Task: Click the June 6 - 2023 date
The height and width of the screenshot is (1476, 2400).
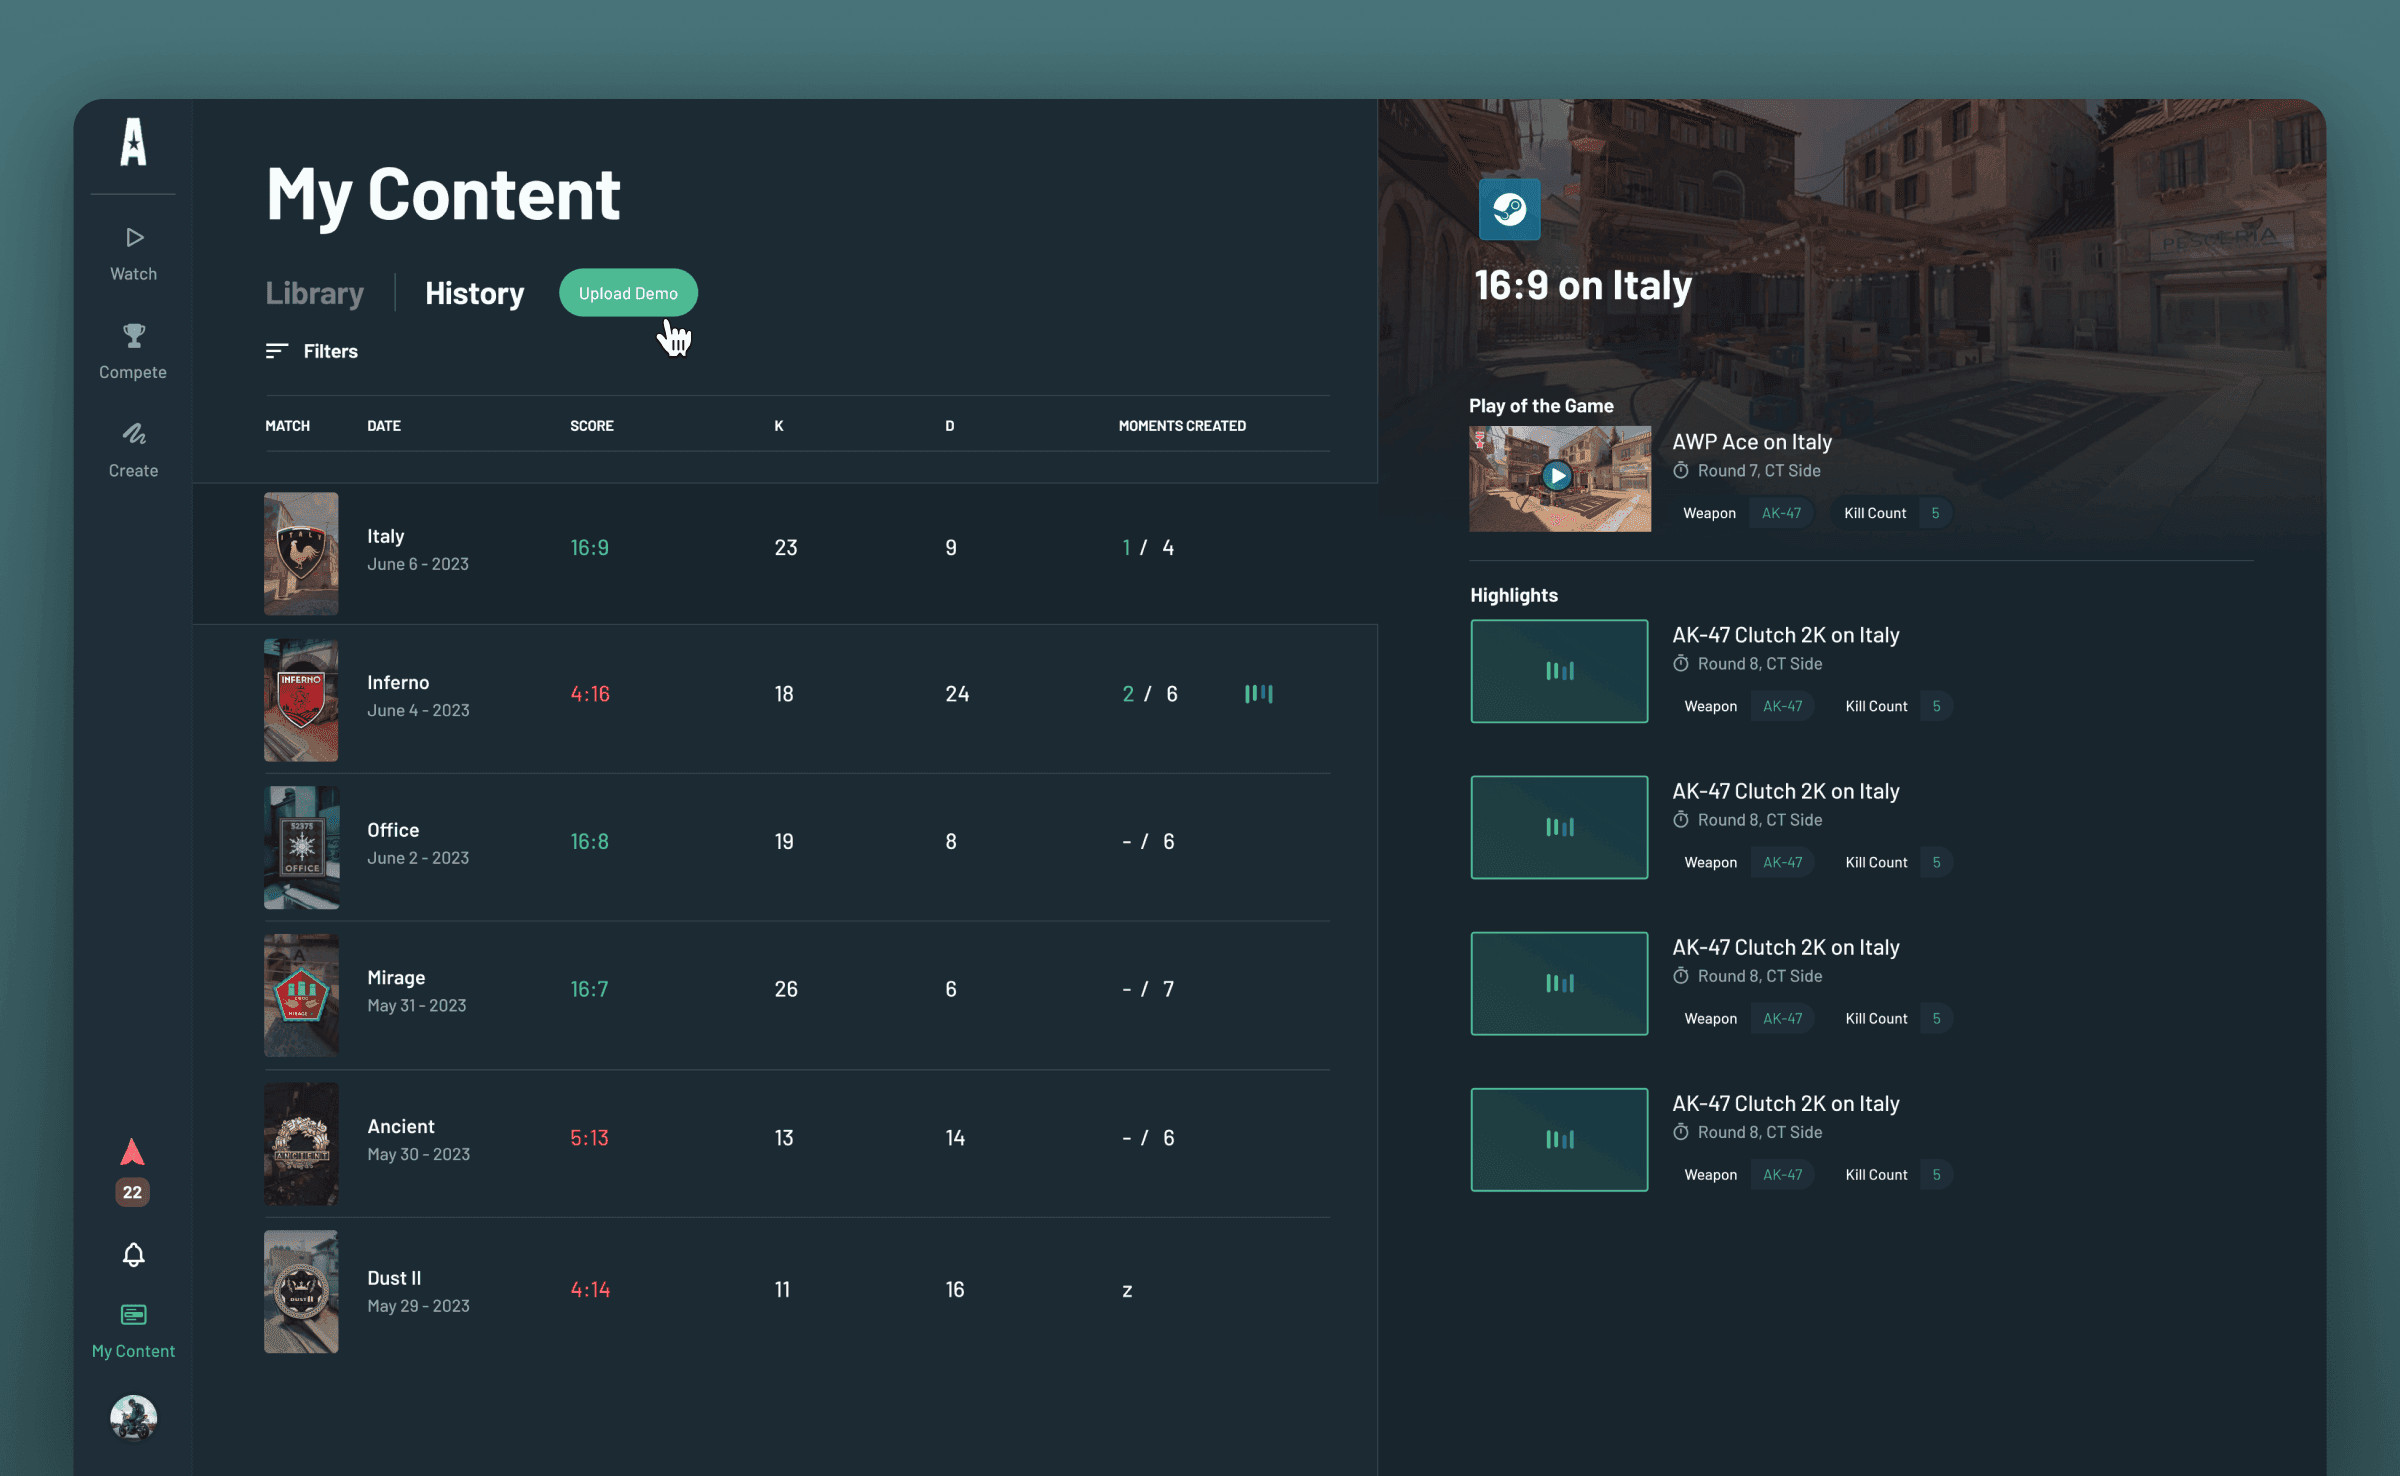Action: pyautogui.click(x=418, y=564)
